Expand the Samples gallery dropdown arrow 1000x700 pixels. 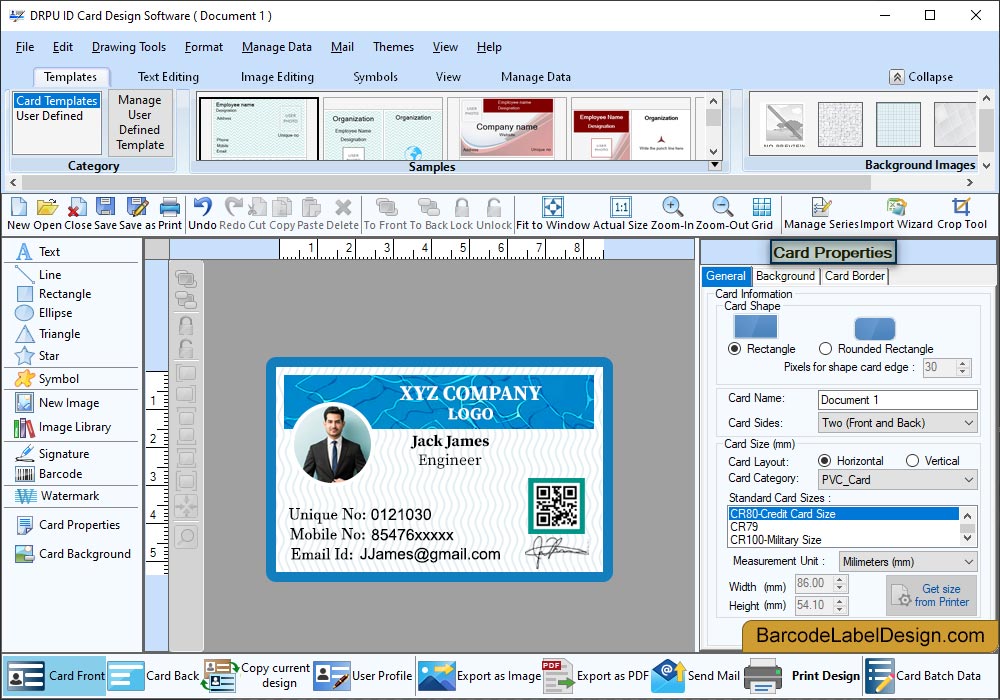[x=714, y=165]
